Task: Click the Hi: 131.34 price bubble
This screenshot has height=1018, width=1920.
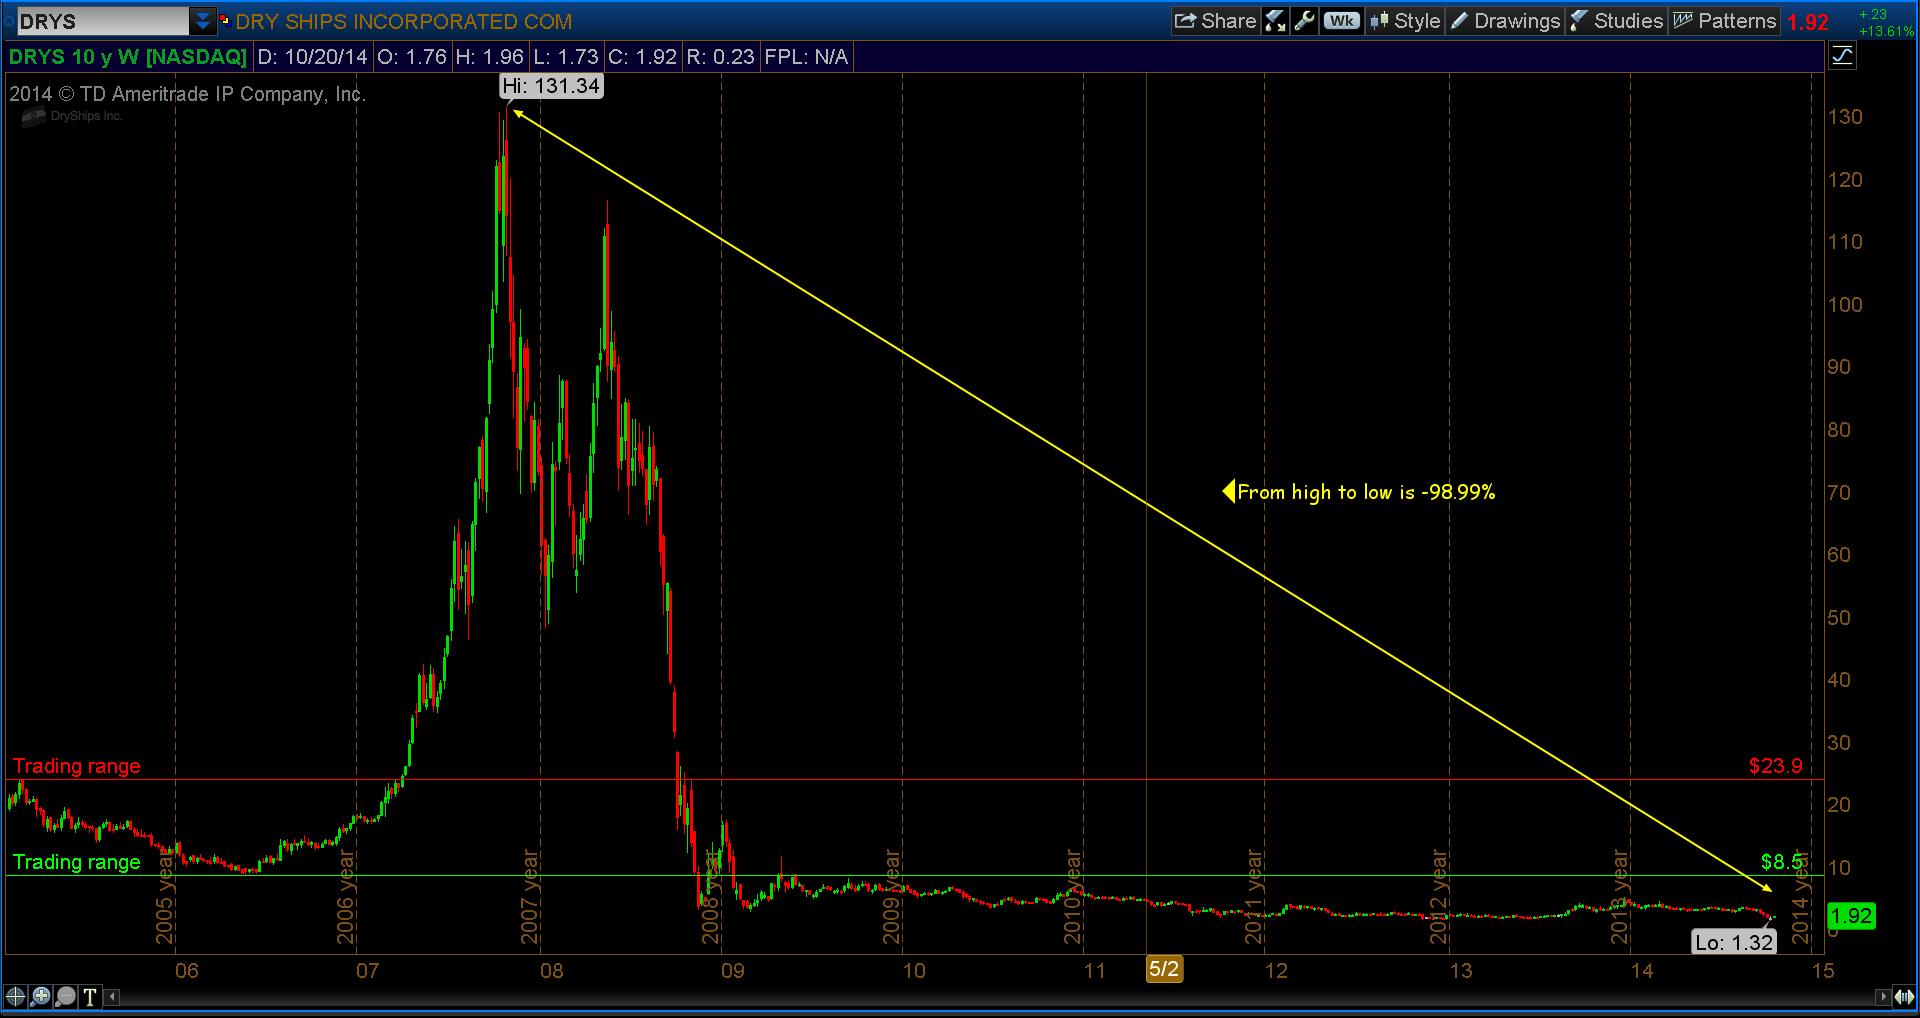Action: pos(551,86)
